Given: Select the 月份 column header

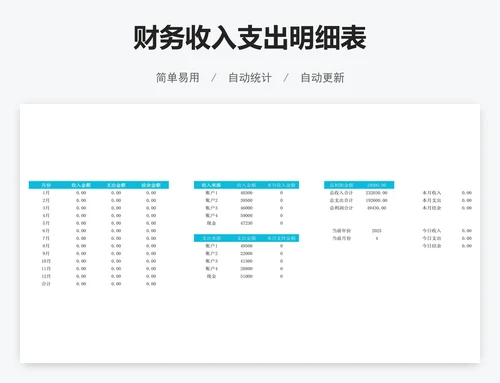Looking at the screenshot, I should click(x=46, y=185).
